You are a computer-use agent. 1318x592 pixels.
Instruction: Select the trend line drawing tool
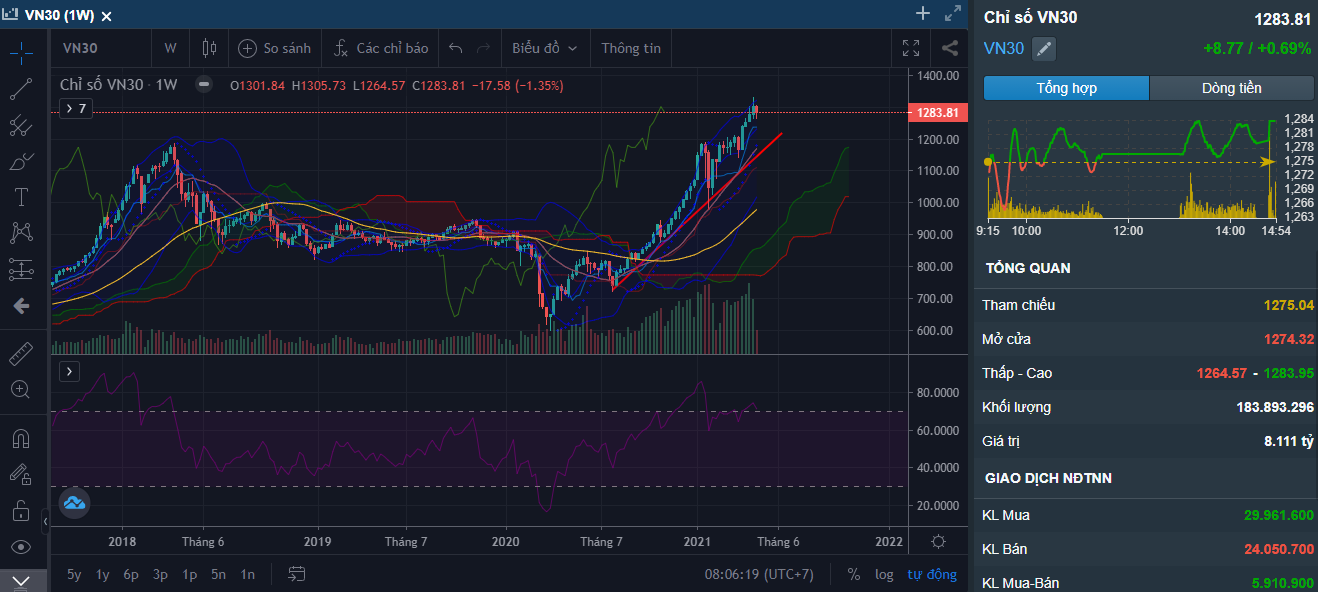point(21,90)
